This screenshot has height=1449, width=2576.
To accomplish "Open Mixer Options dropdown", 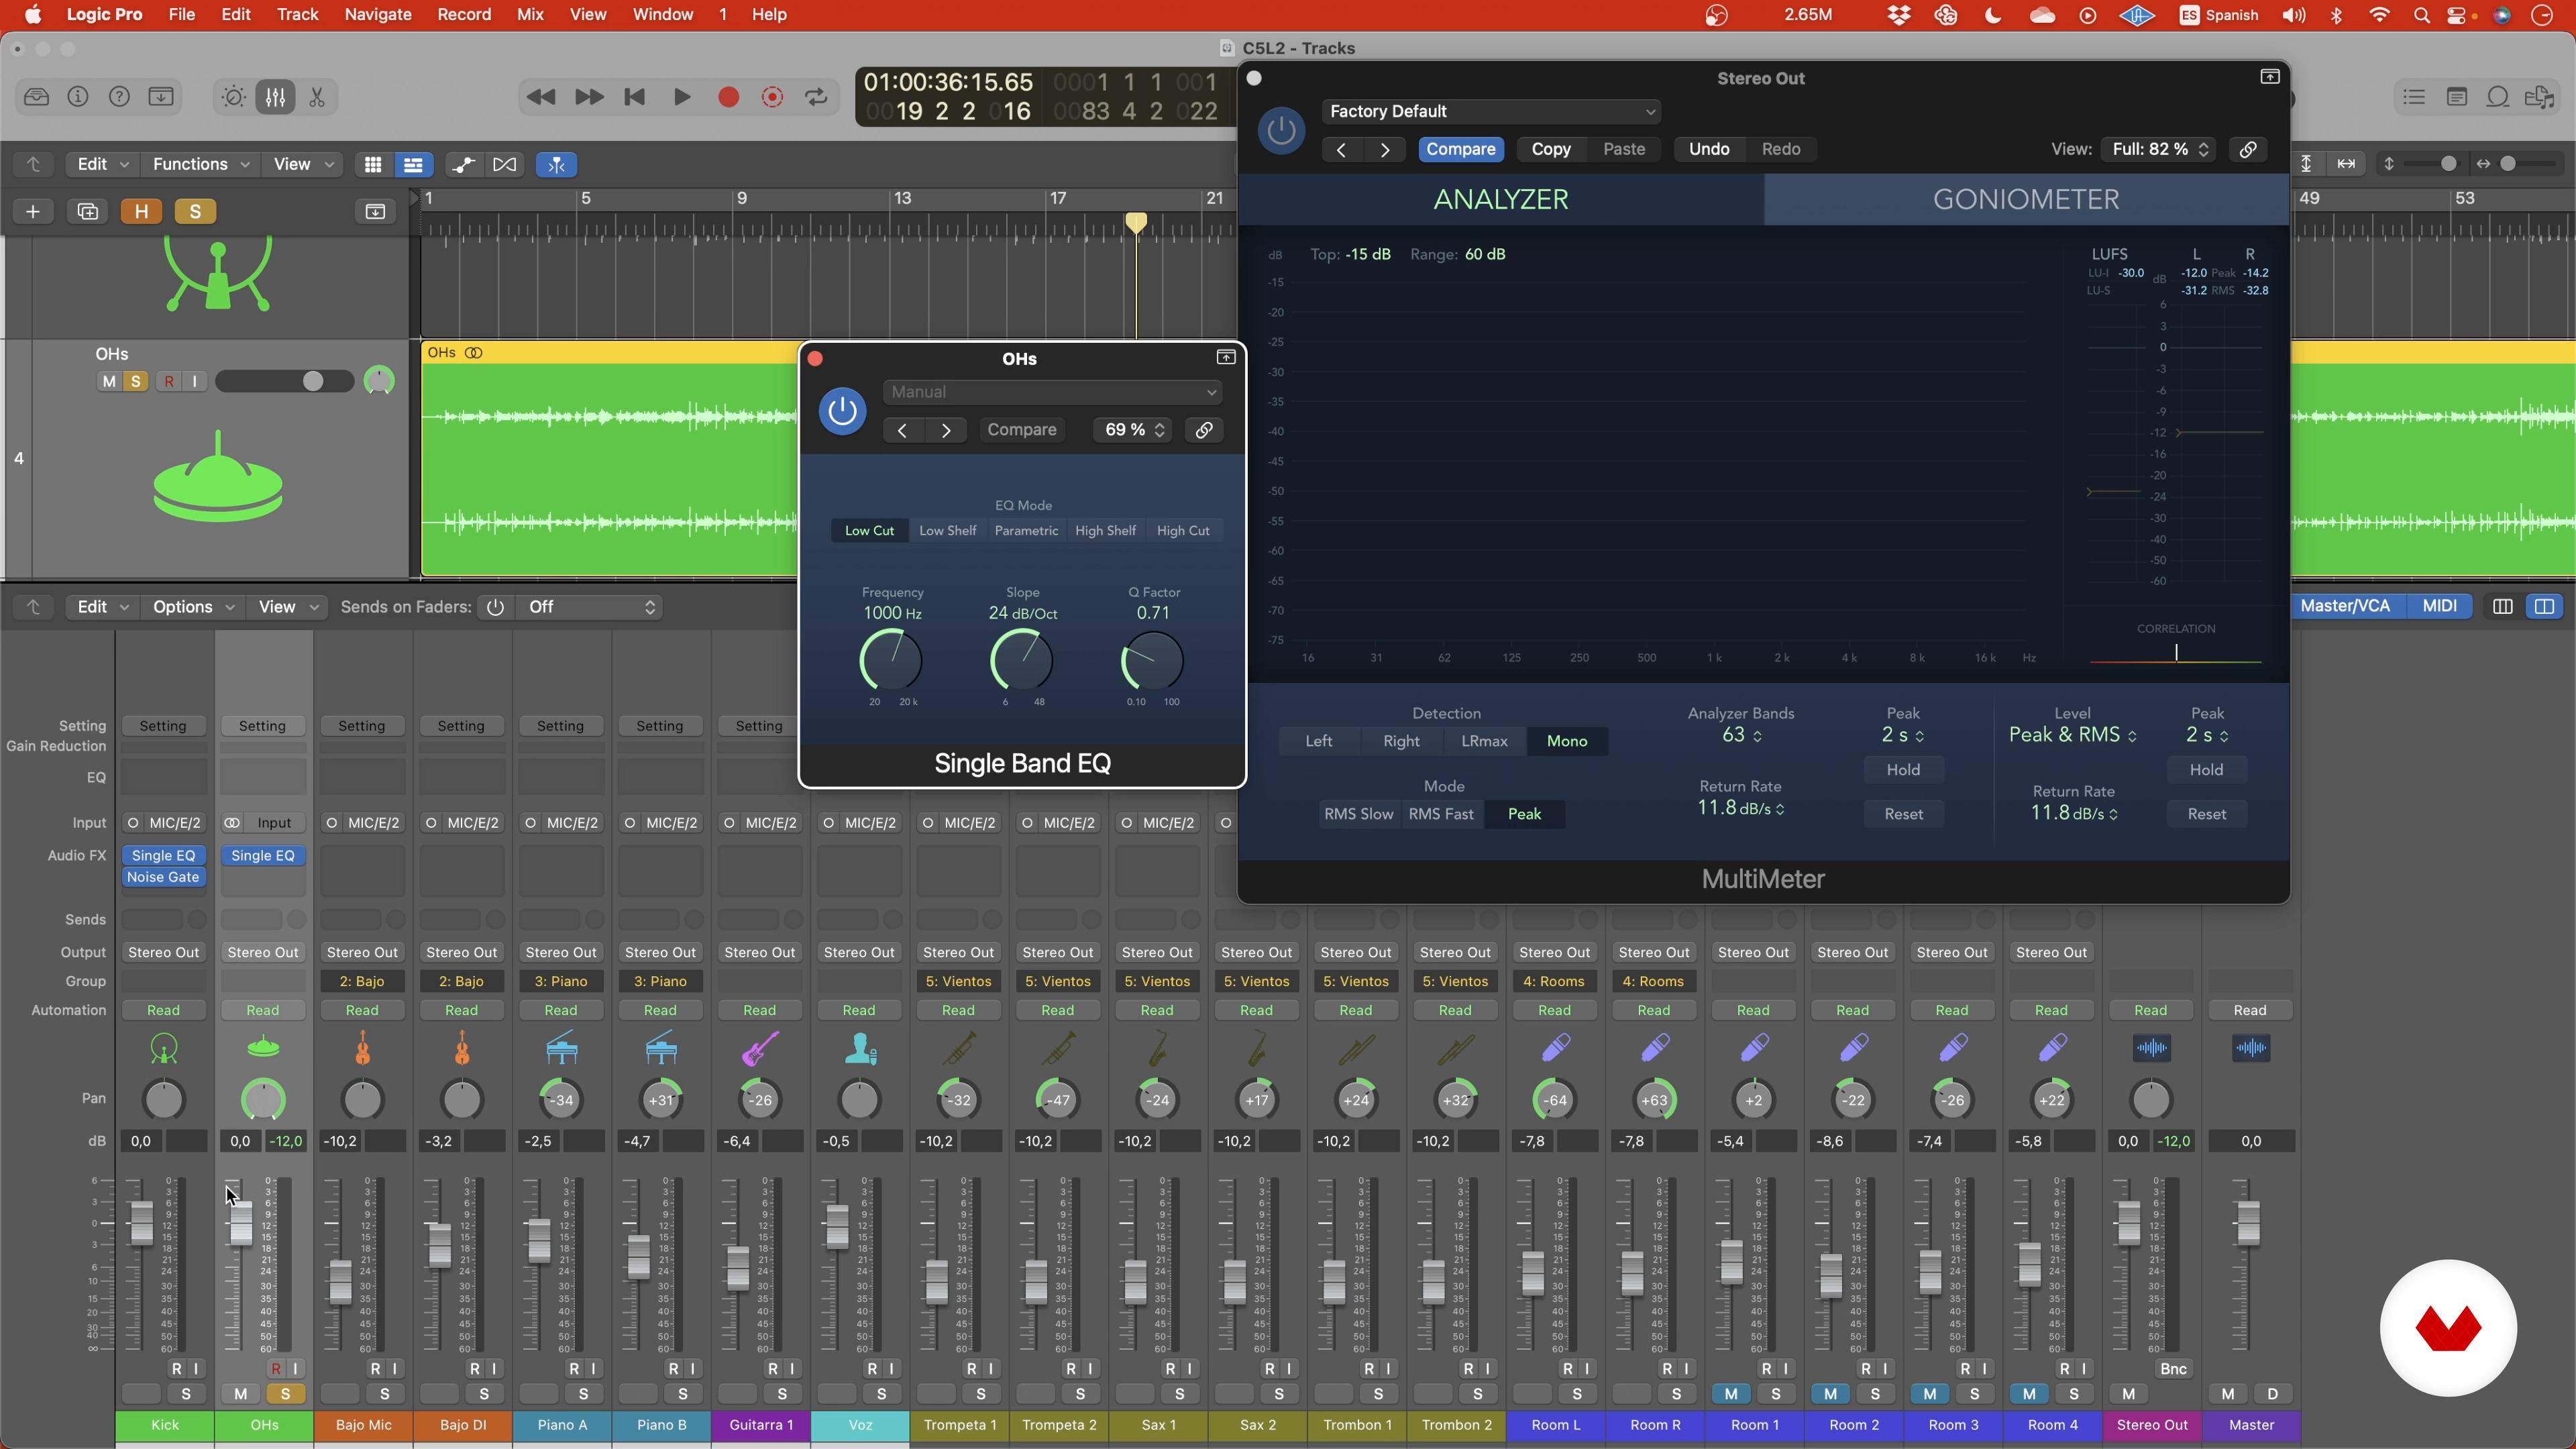I will pyautogui.click(x=192, y=607).
